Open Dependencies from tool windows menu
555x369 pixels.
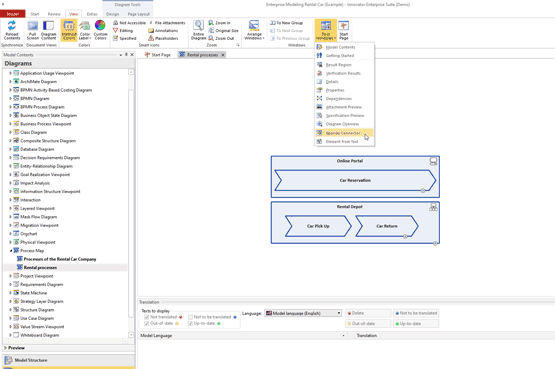click(x=344, y=99)
